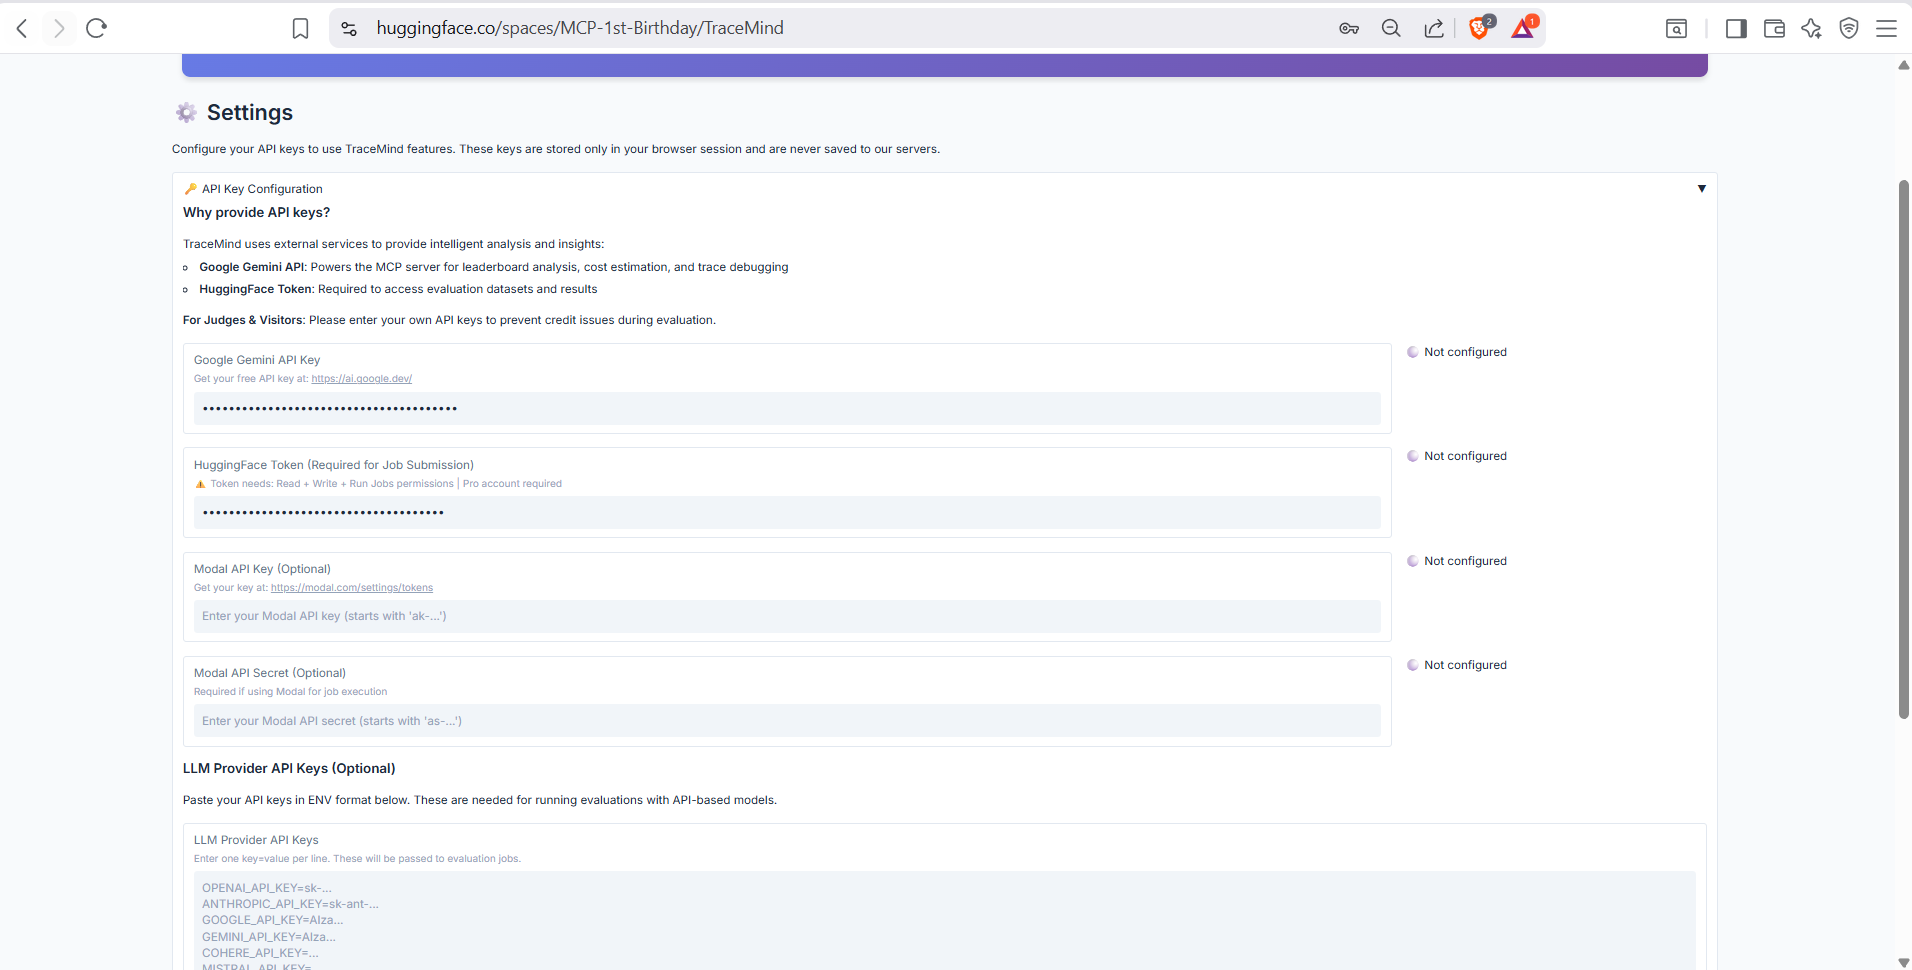Click the 'Pro account required' note

click(512, 484)
